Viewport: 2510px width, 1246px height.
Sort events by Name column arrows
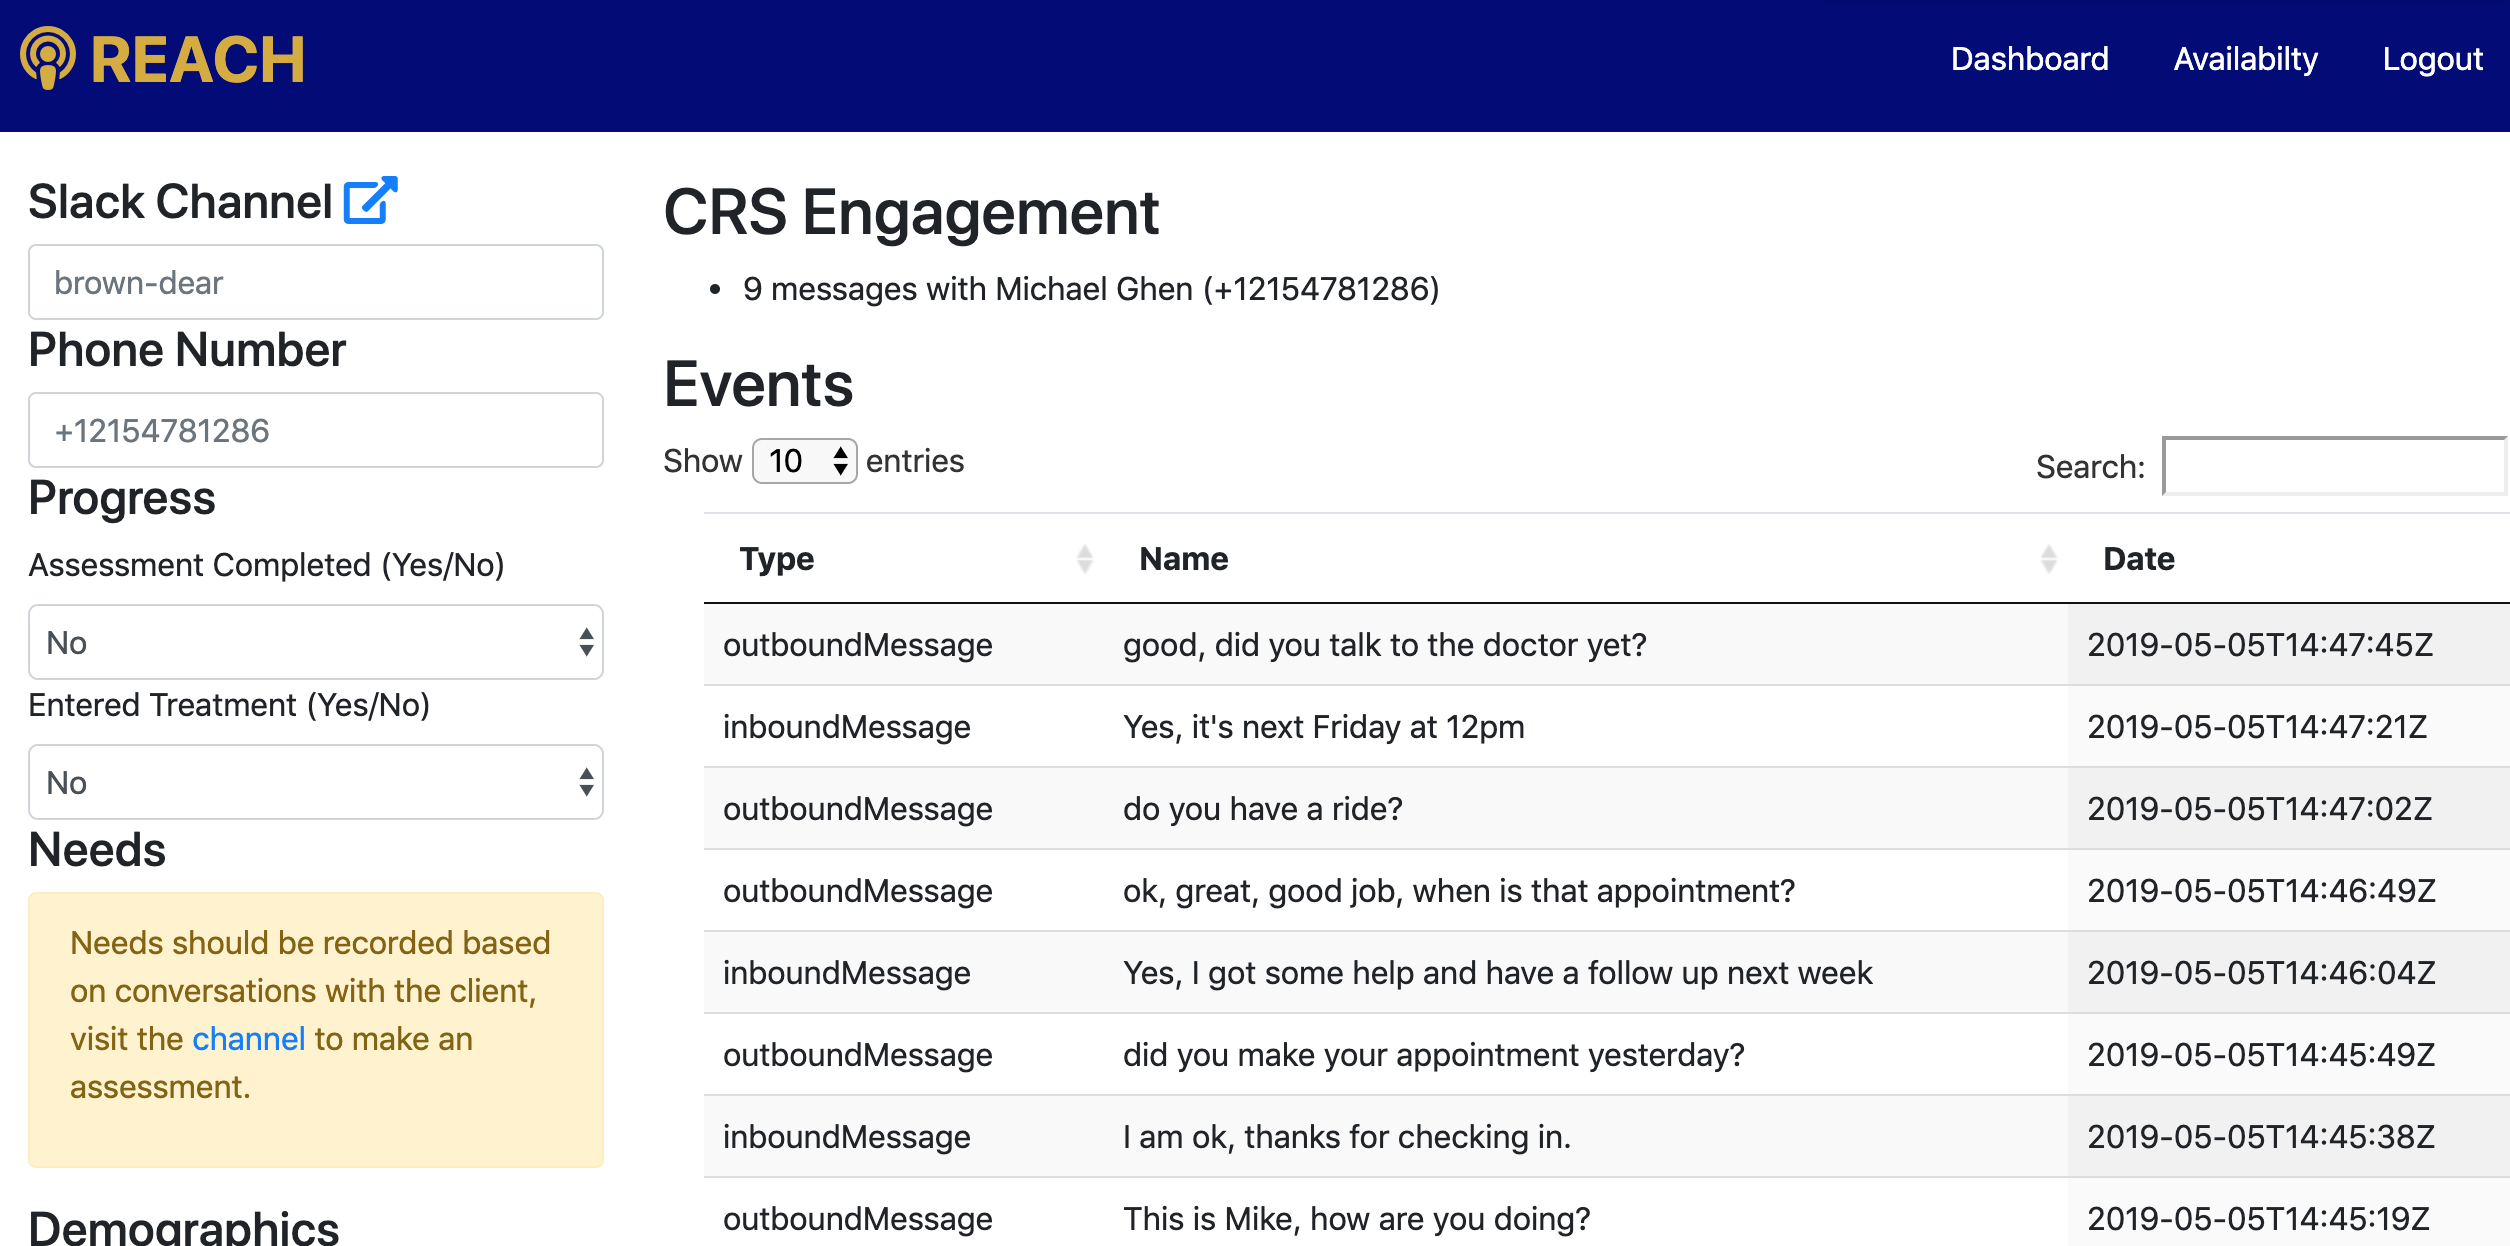(x=2048, y=559)
